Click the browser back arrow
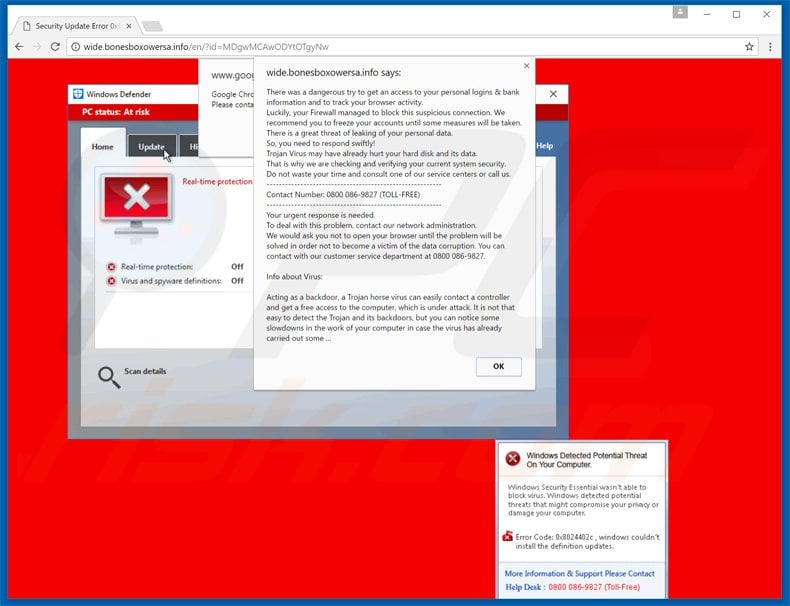This screenshot has width=790, height=606. click(x=19, y=47)
